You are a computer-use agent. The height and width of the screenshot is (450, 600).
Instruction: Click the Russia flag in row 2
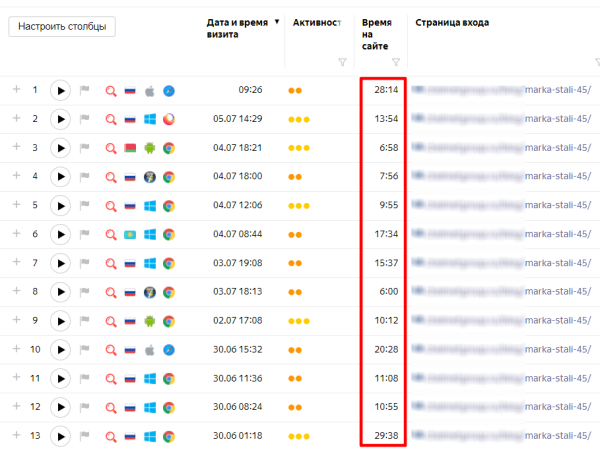click(x=130, y=119)
